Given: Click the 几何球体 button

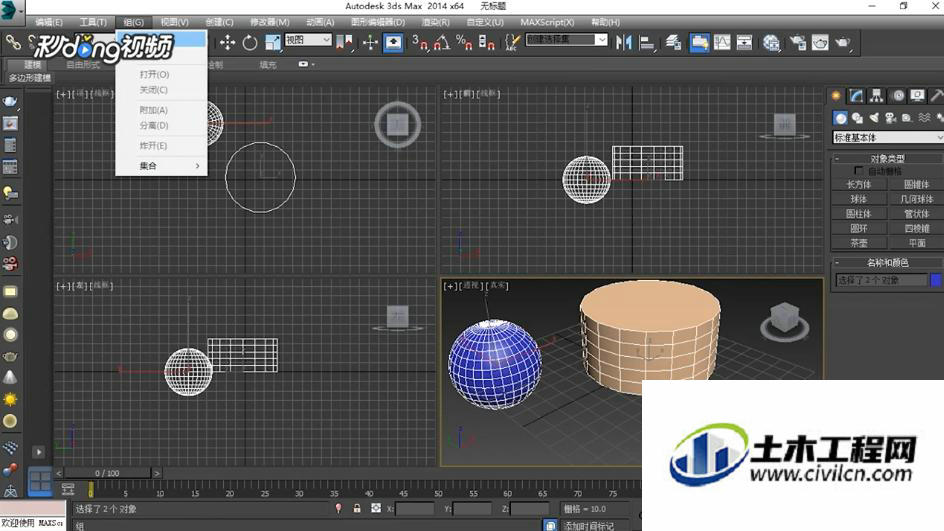Looking at the screenshot, I should pos(916,199).
